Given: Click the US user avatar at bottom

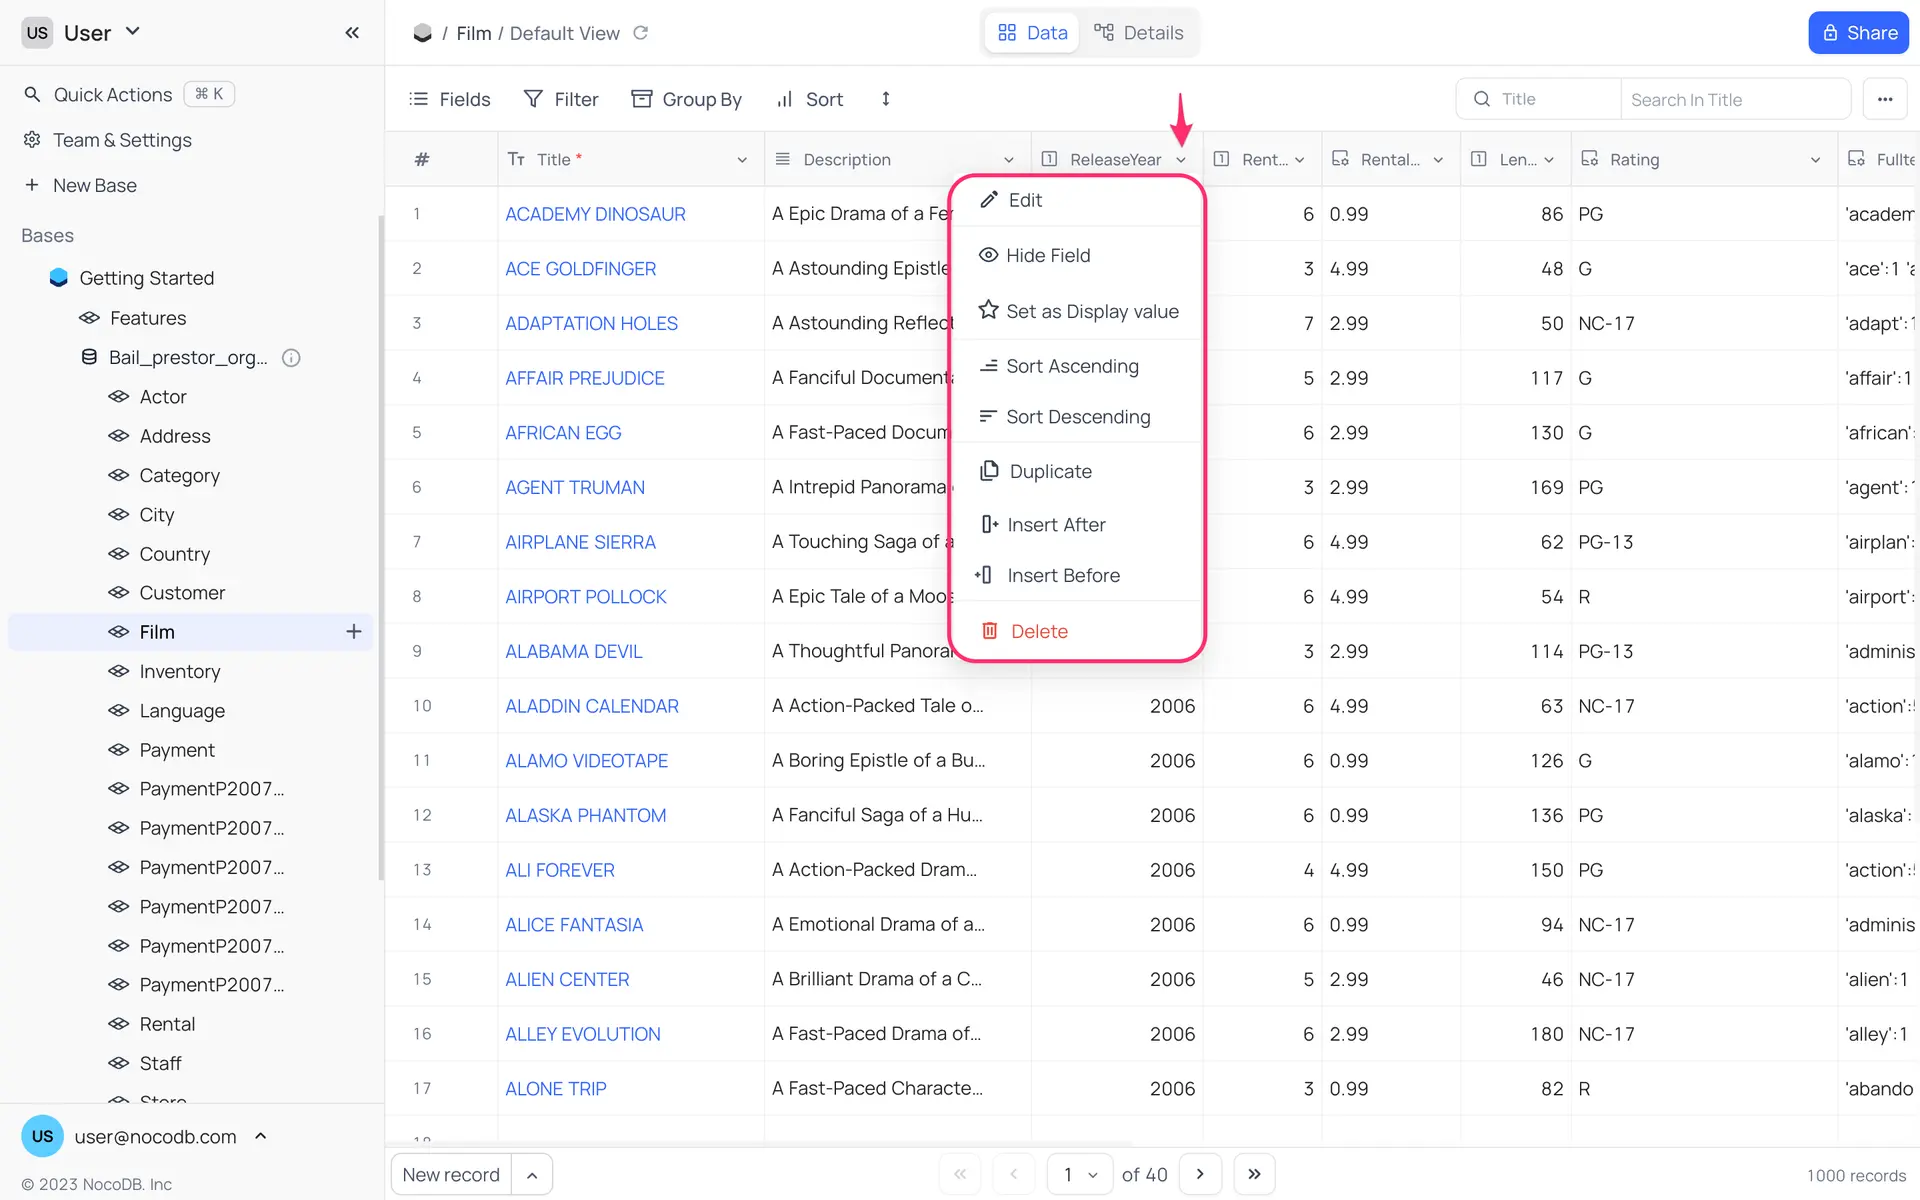Looking at the screenshot, I should click(42, 1136).
